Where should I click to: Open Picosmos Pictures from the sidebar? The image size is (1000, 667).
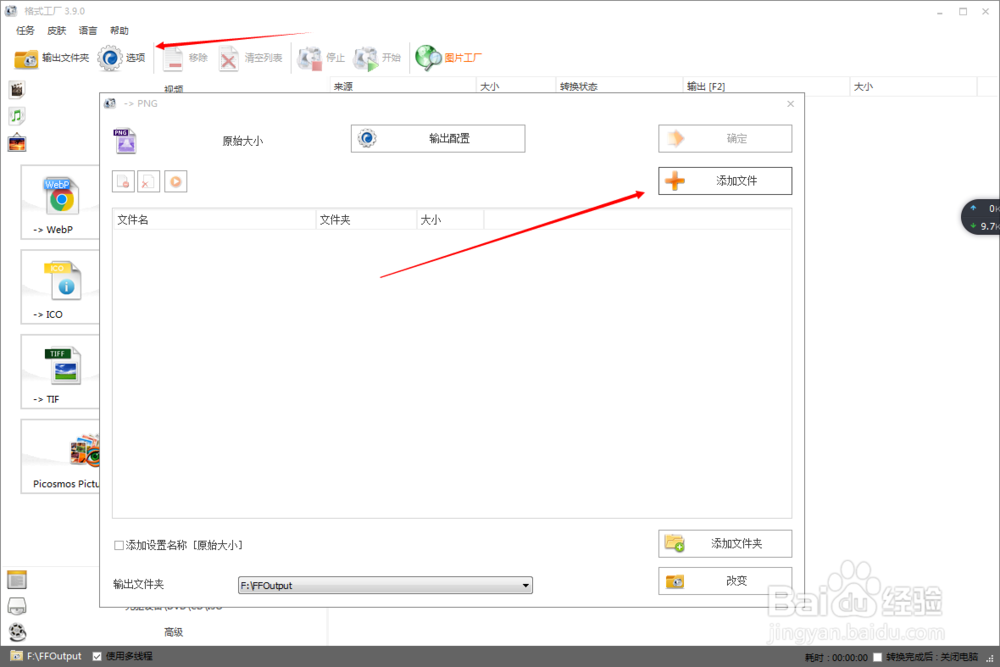(x=60, y=457)
